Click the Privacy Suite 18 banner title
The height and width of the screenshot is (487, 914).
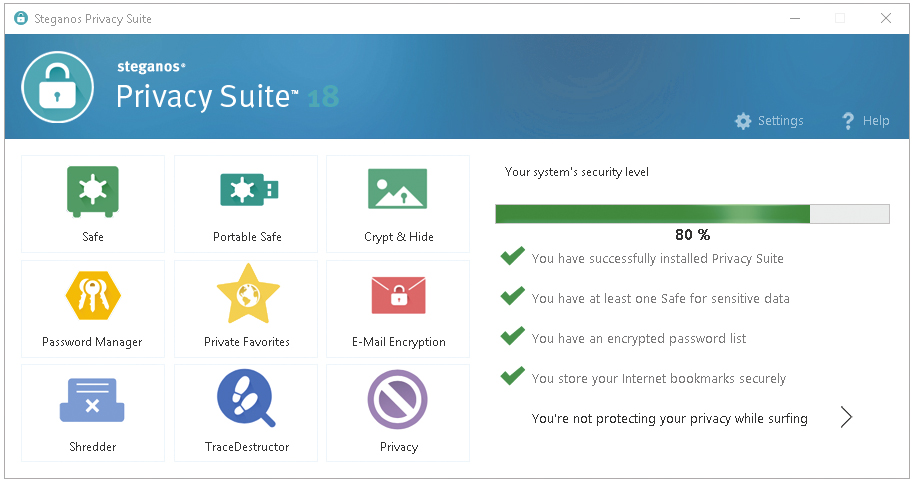[x=227, y=96]
